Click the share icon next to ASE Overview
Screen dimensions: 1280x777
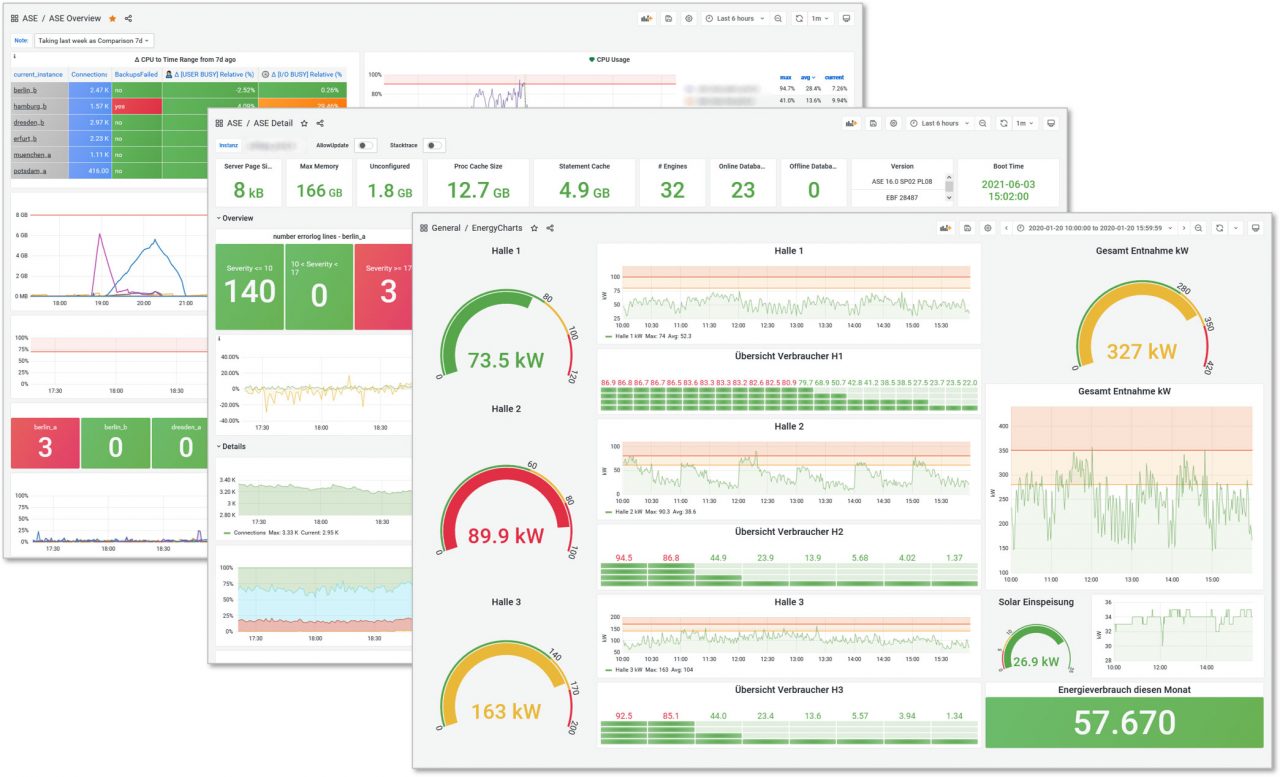129,17
